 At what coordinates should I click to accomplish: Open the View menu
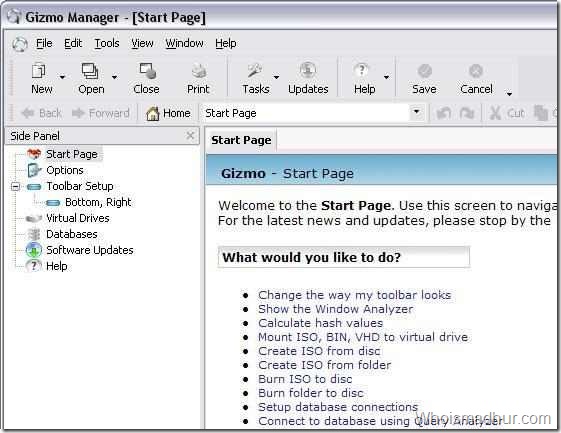coord(142,43)
